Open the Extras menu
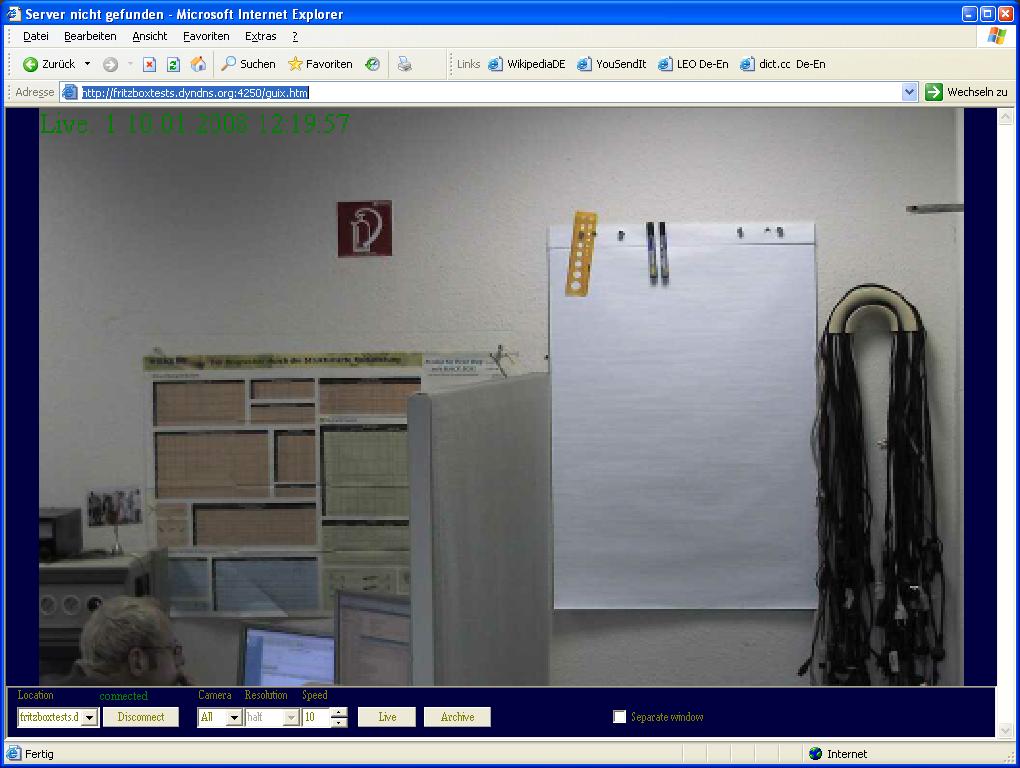This screenshot has height=768, width=1020. click(260, 36)
